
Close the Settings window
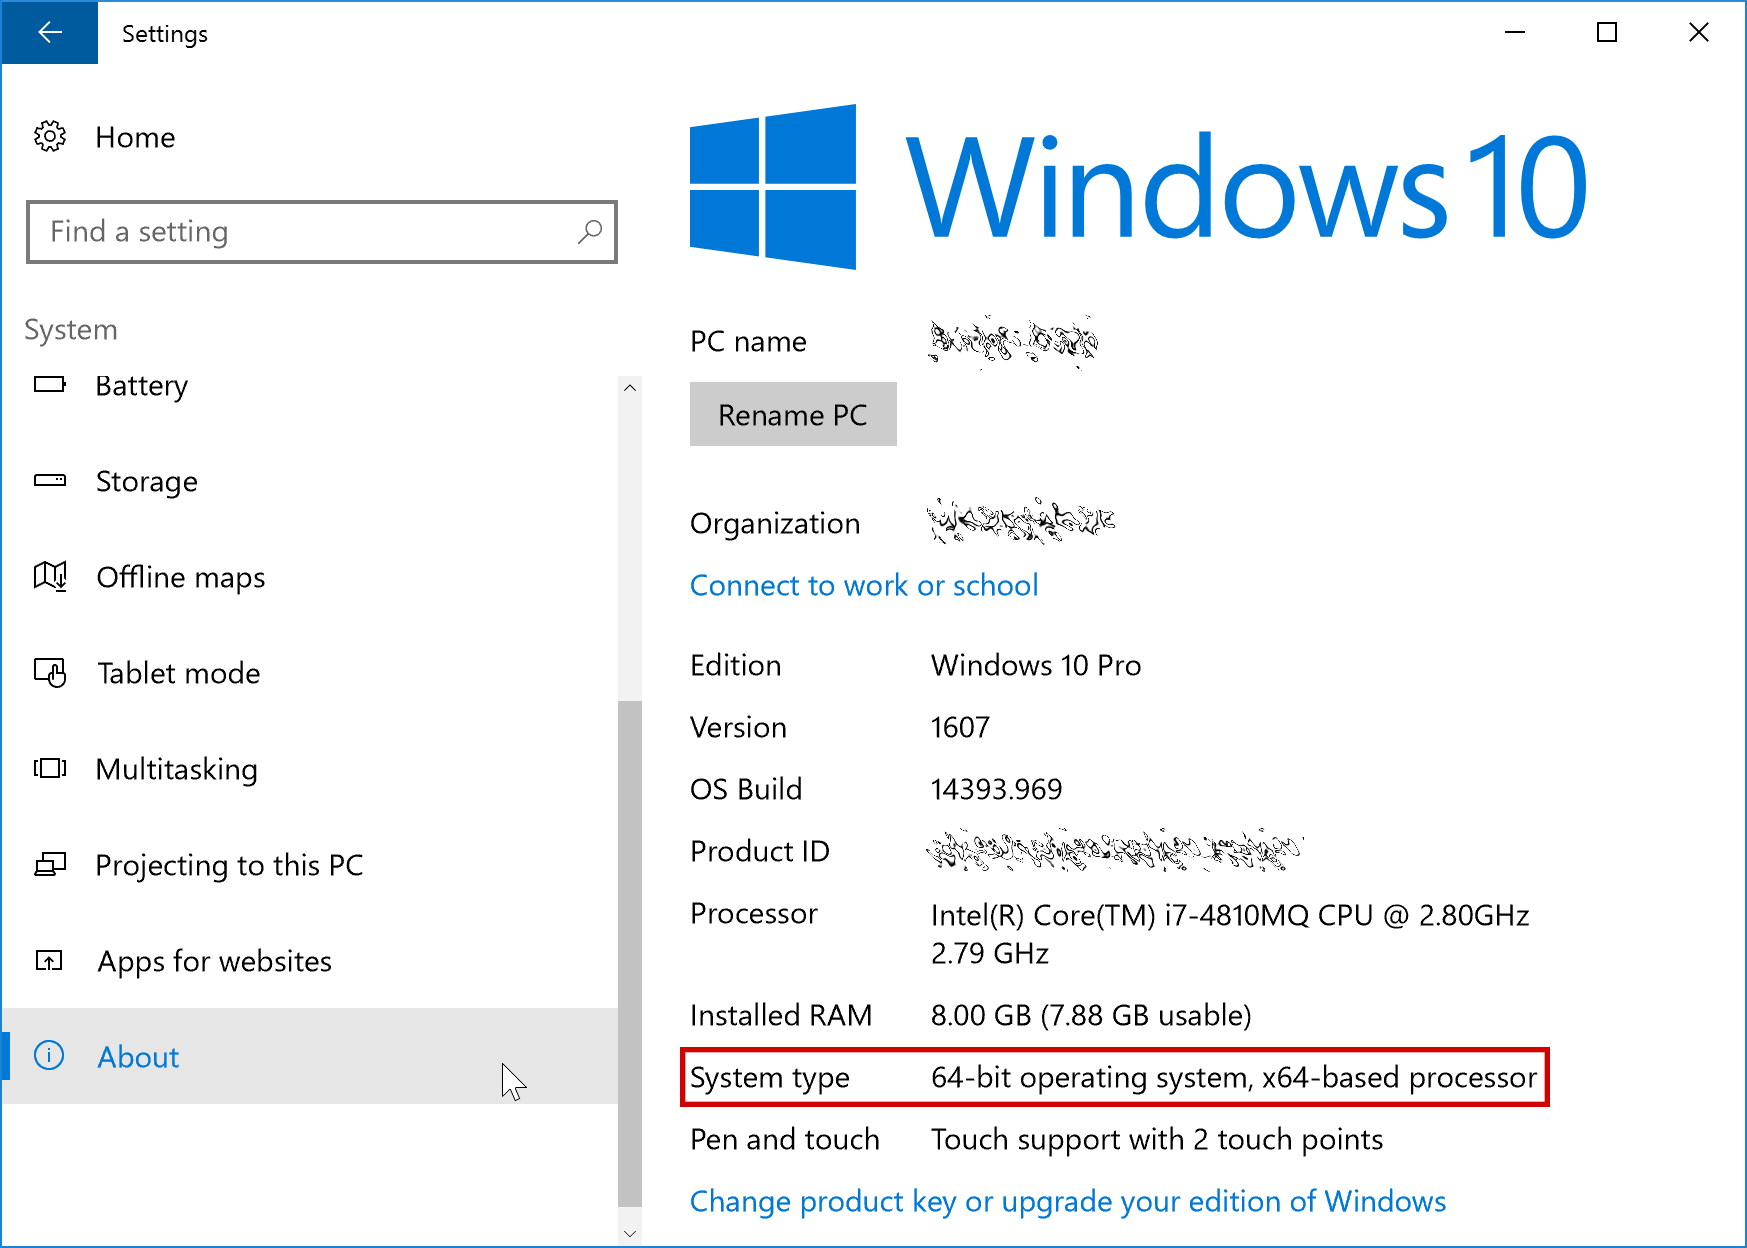[x=1699, y=33]
